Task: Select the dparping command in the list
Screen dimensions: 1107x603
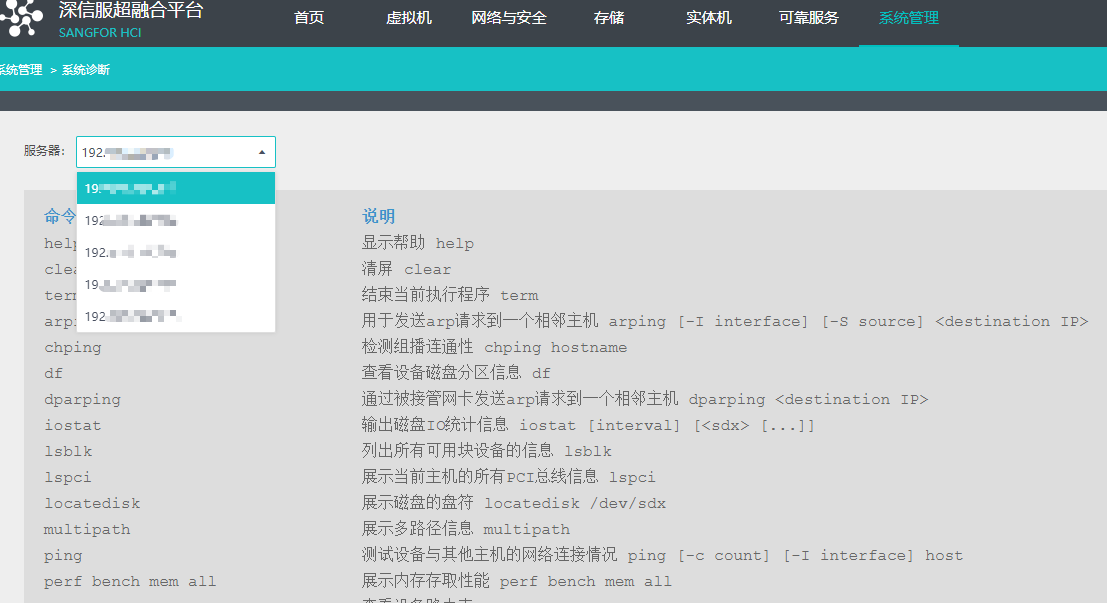Action: click(x=82, y=400)
